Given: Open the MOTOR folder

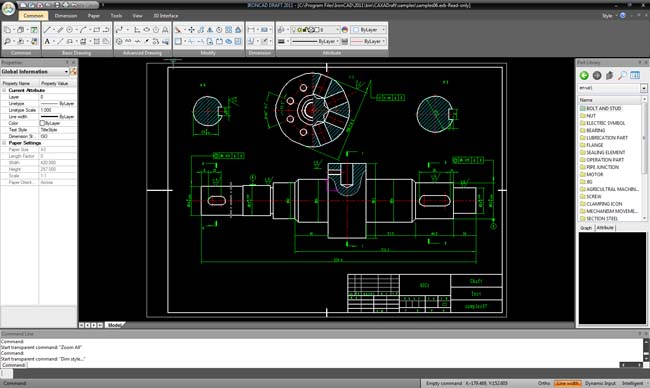Looking at the screenshot, I should (594, 175).
